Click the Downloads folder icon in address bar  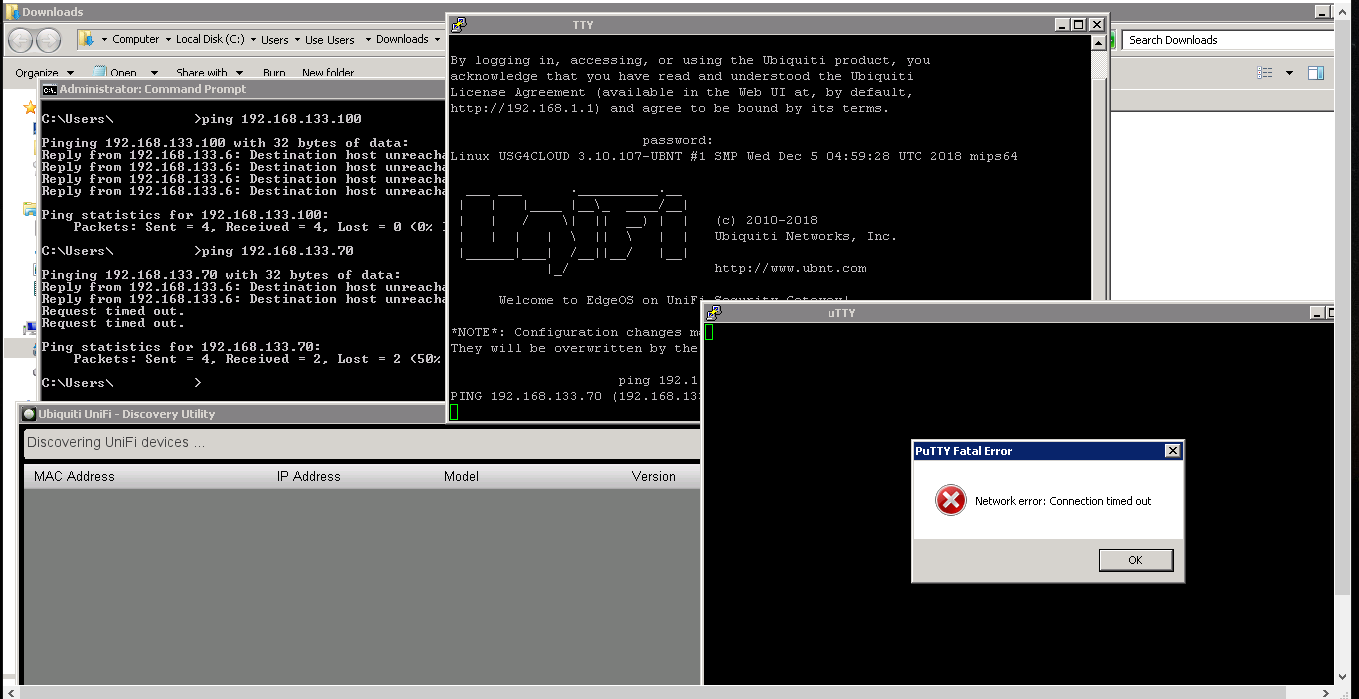tap(87, 40)
